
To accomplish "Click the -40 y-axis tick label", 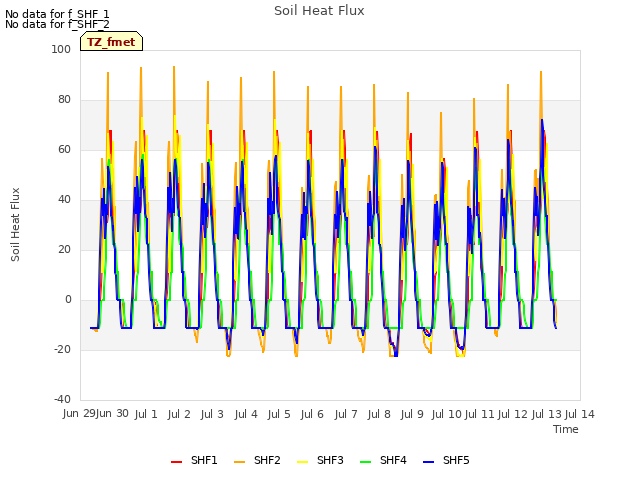I will tap(62, 400).
